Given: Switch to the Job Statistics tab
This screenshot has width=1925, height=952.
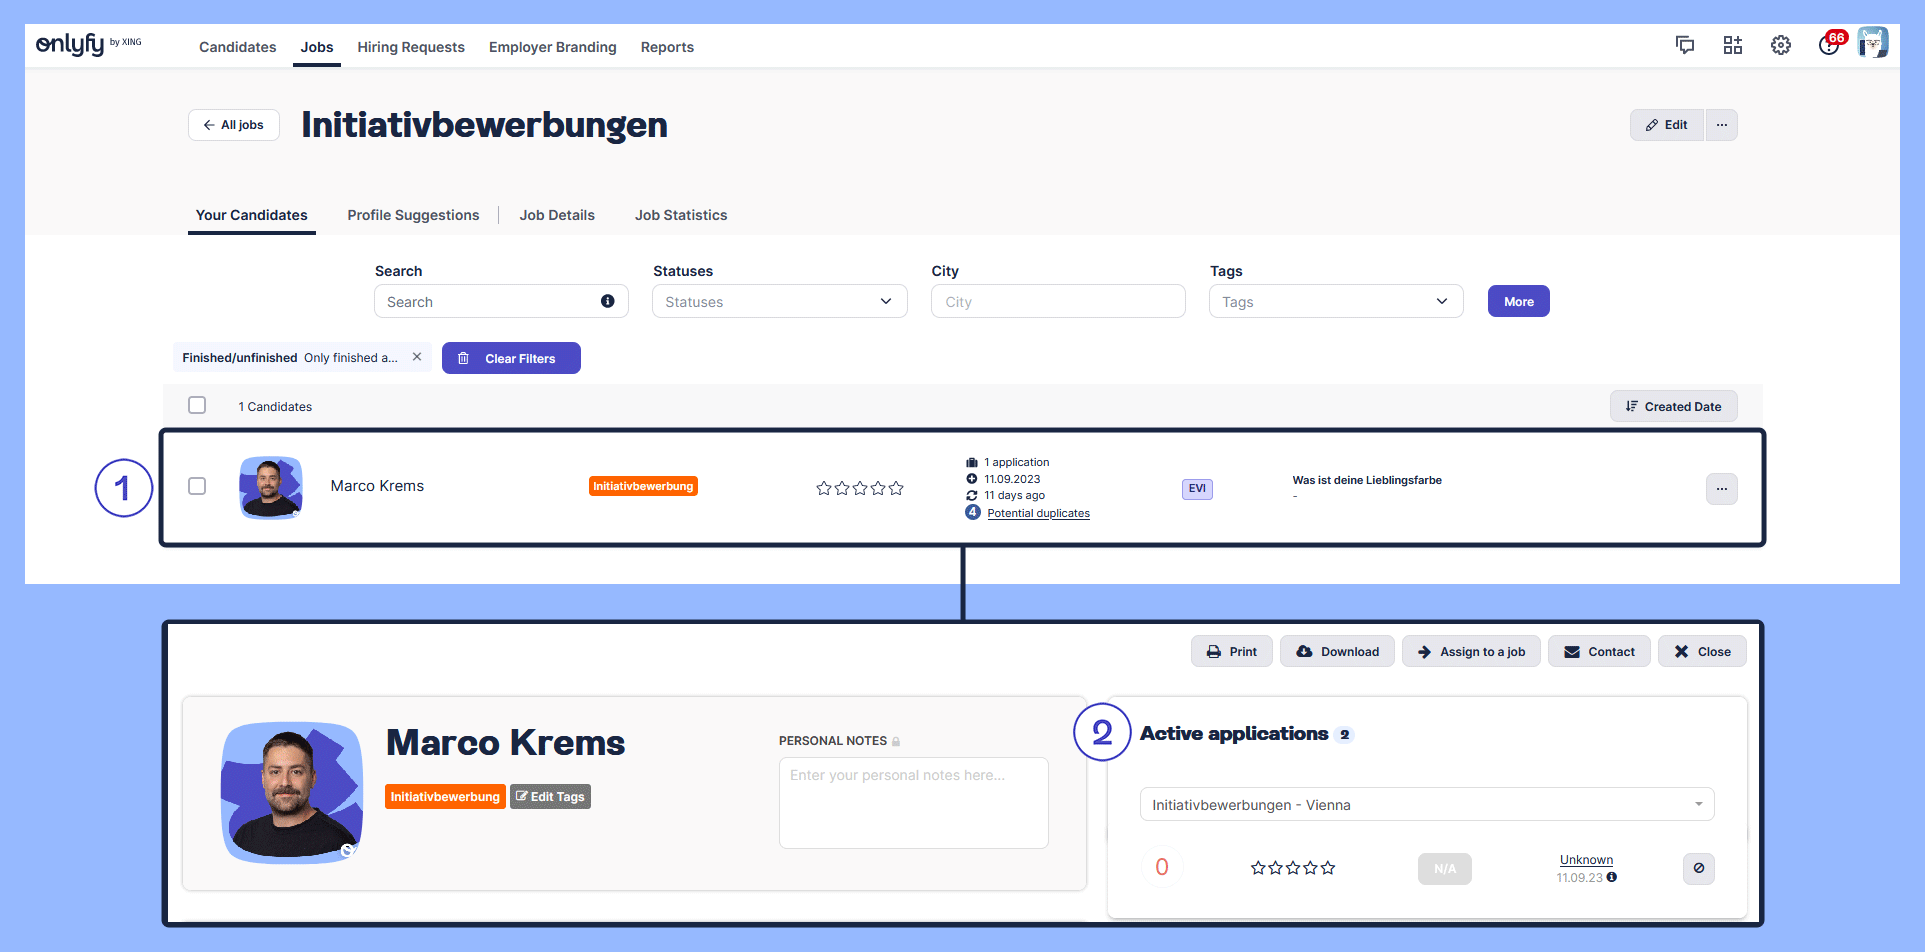Looking at the screenshot, I should pos(681,215).
